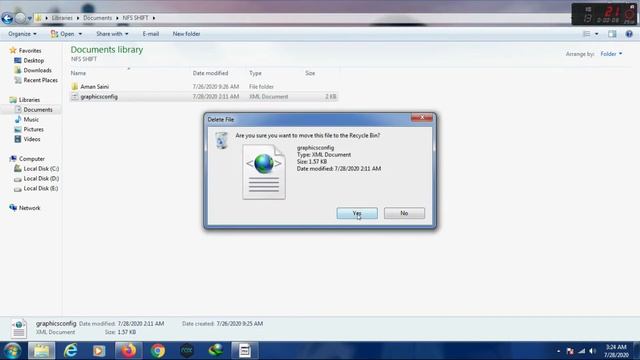Open the Videos library
The width and height of the screenshot is (640, 360).
pos(32,139)
